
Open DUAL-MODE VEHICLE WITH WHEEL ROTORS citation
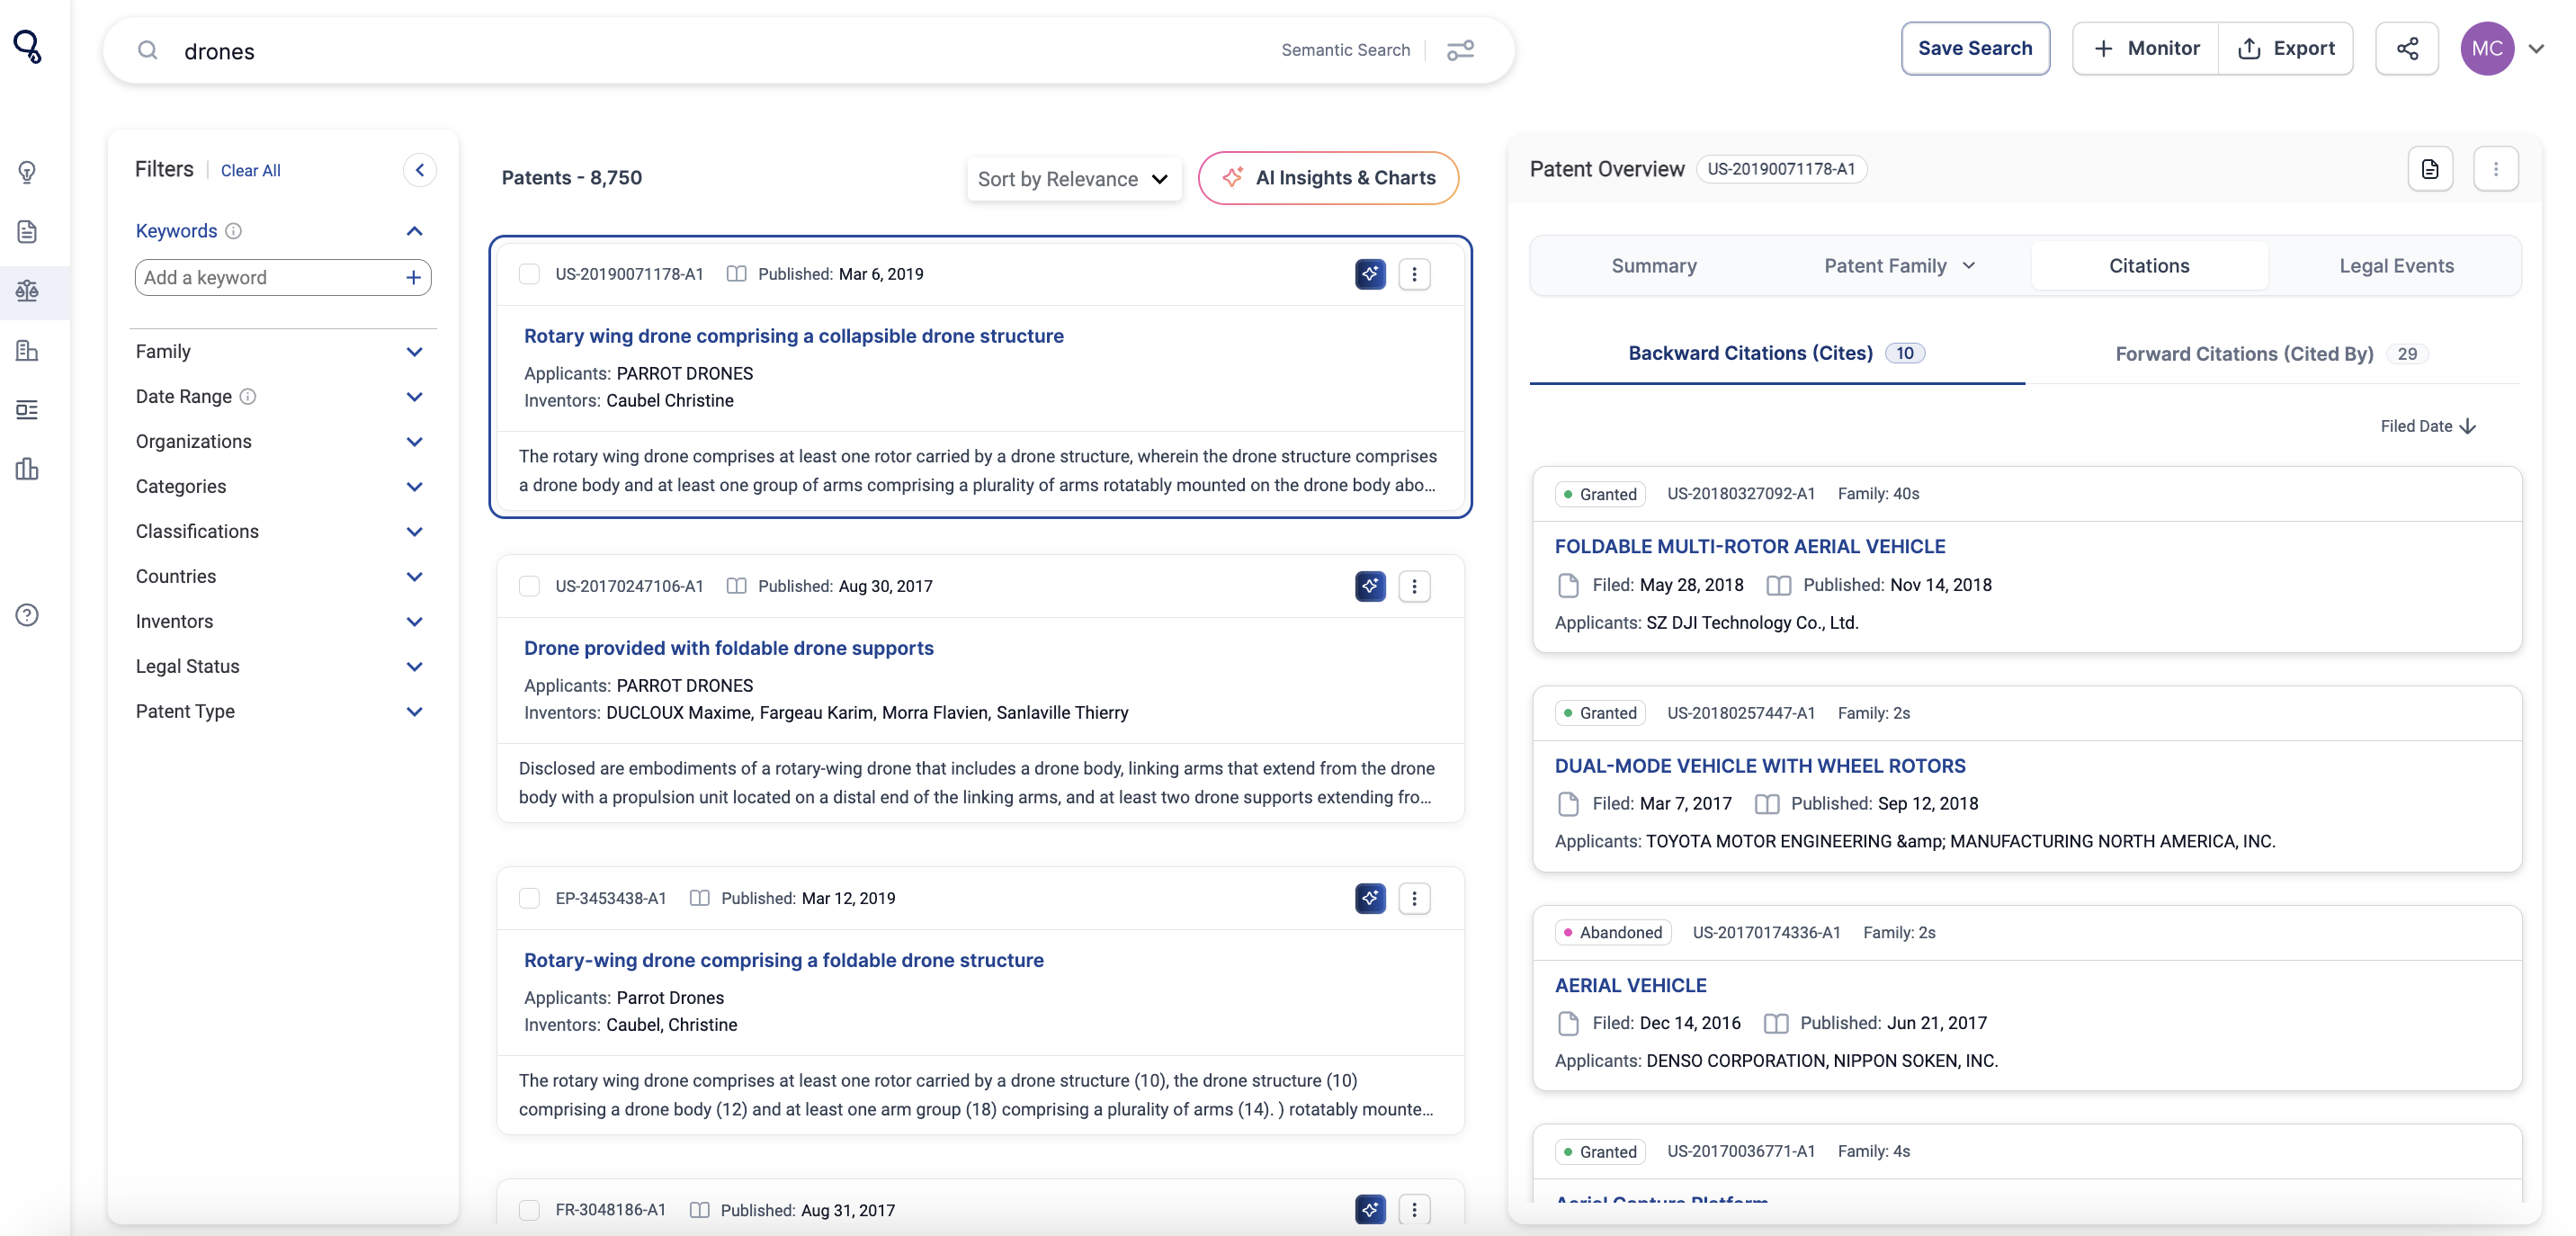1759,766
